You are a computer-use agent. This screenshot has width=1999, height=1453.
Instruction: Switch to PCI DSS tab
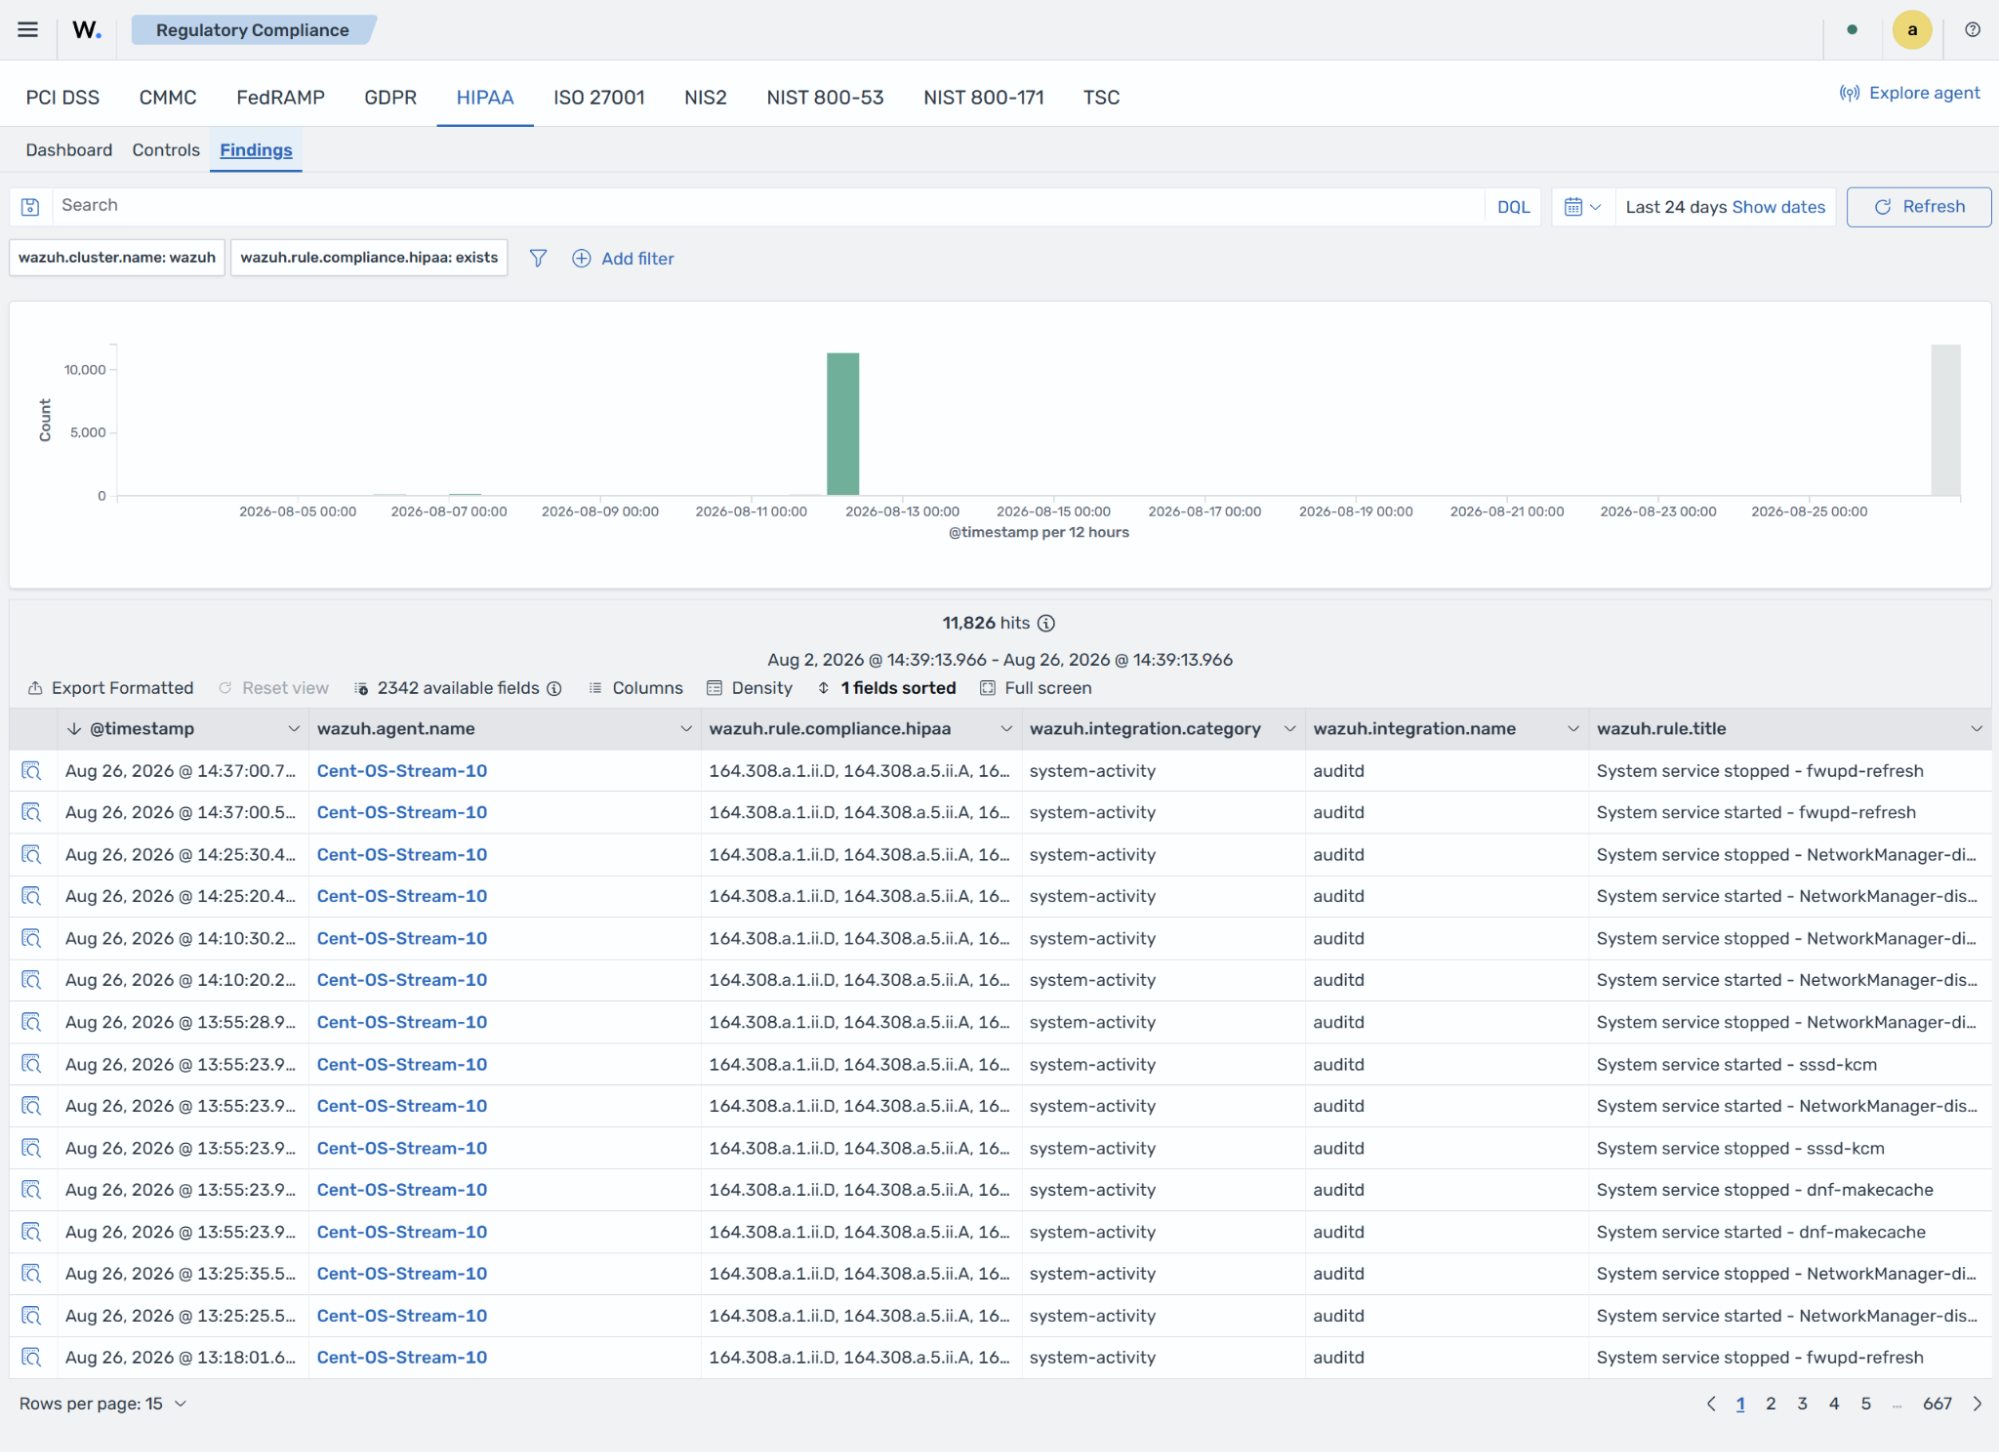[x=62, y=97]
